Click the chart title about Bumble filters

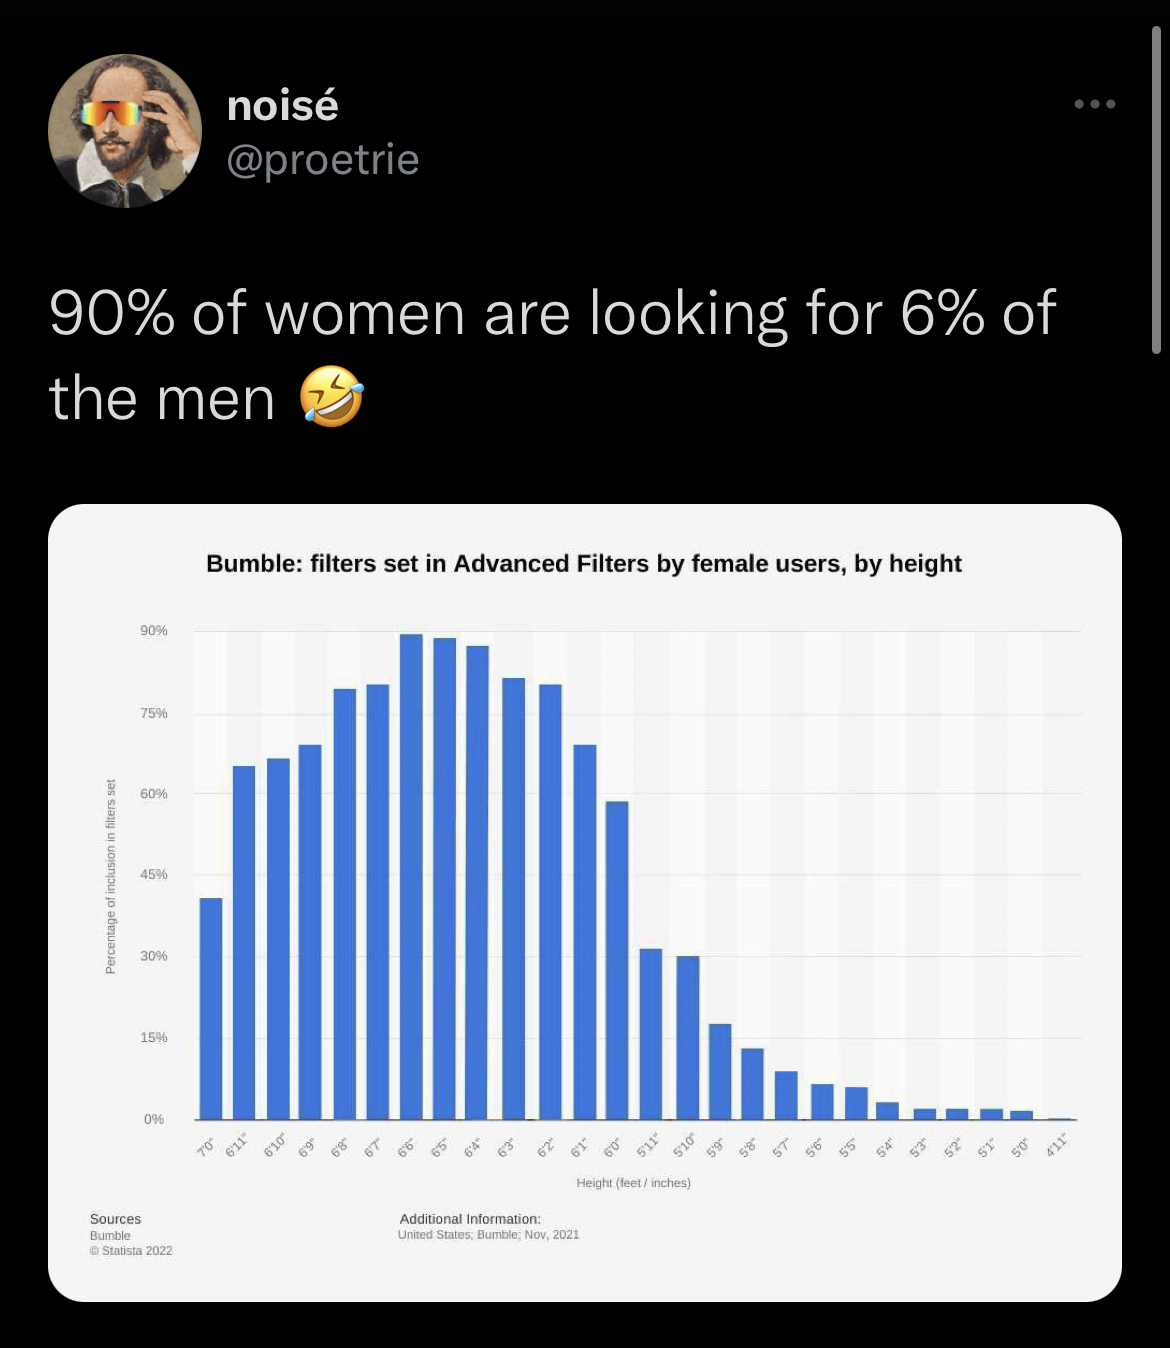[x=583, y=564]
